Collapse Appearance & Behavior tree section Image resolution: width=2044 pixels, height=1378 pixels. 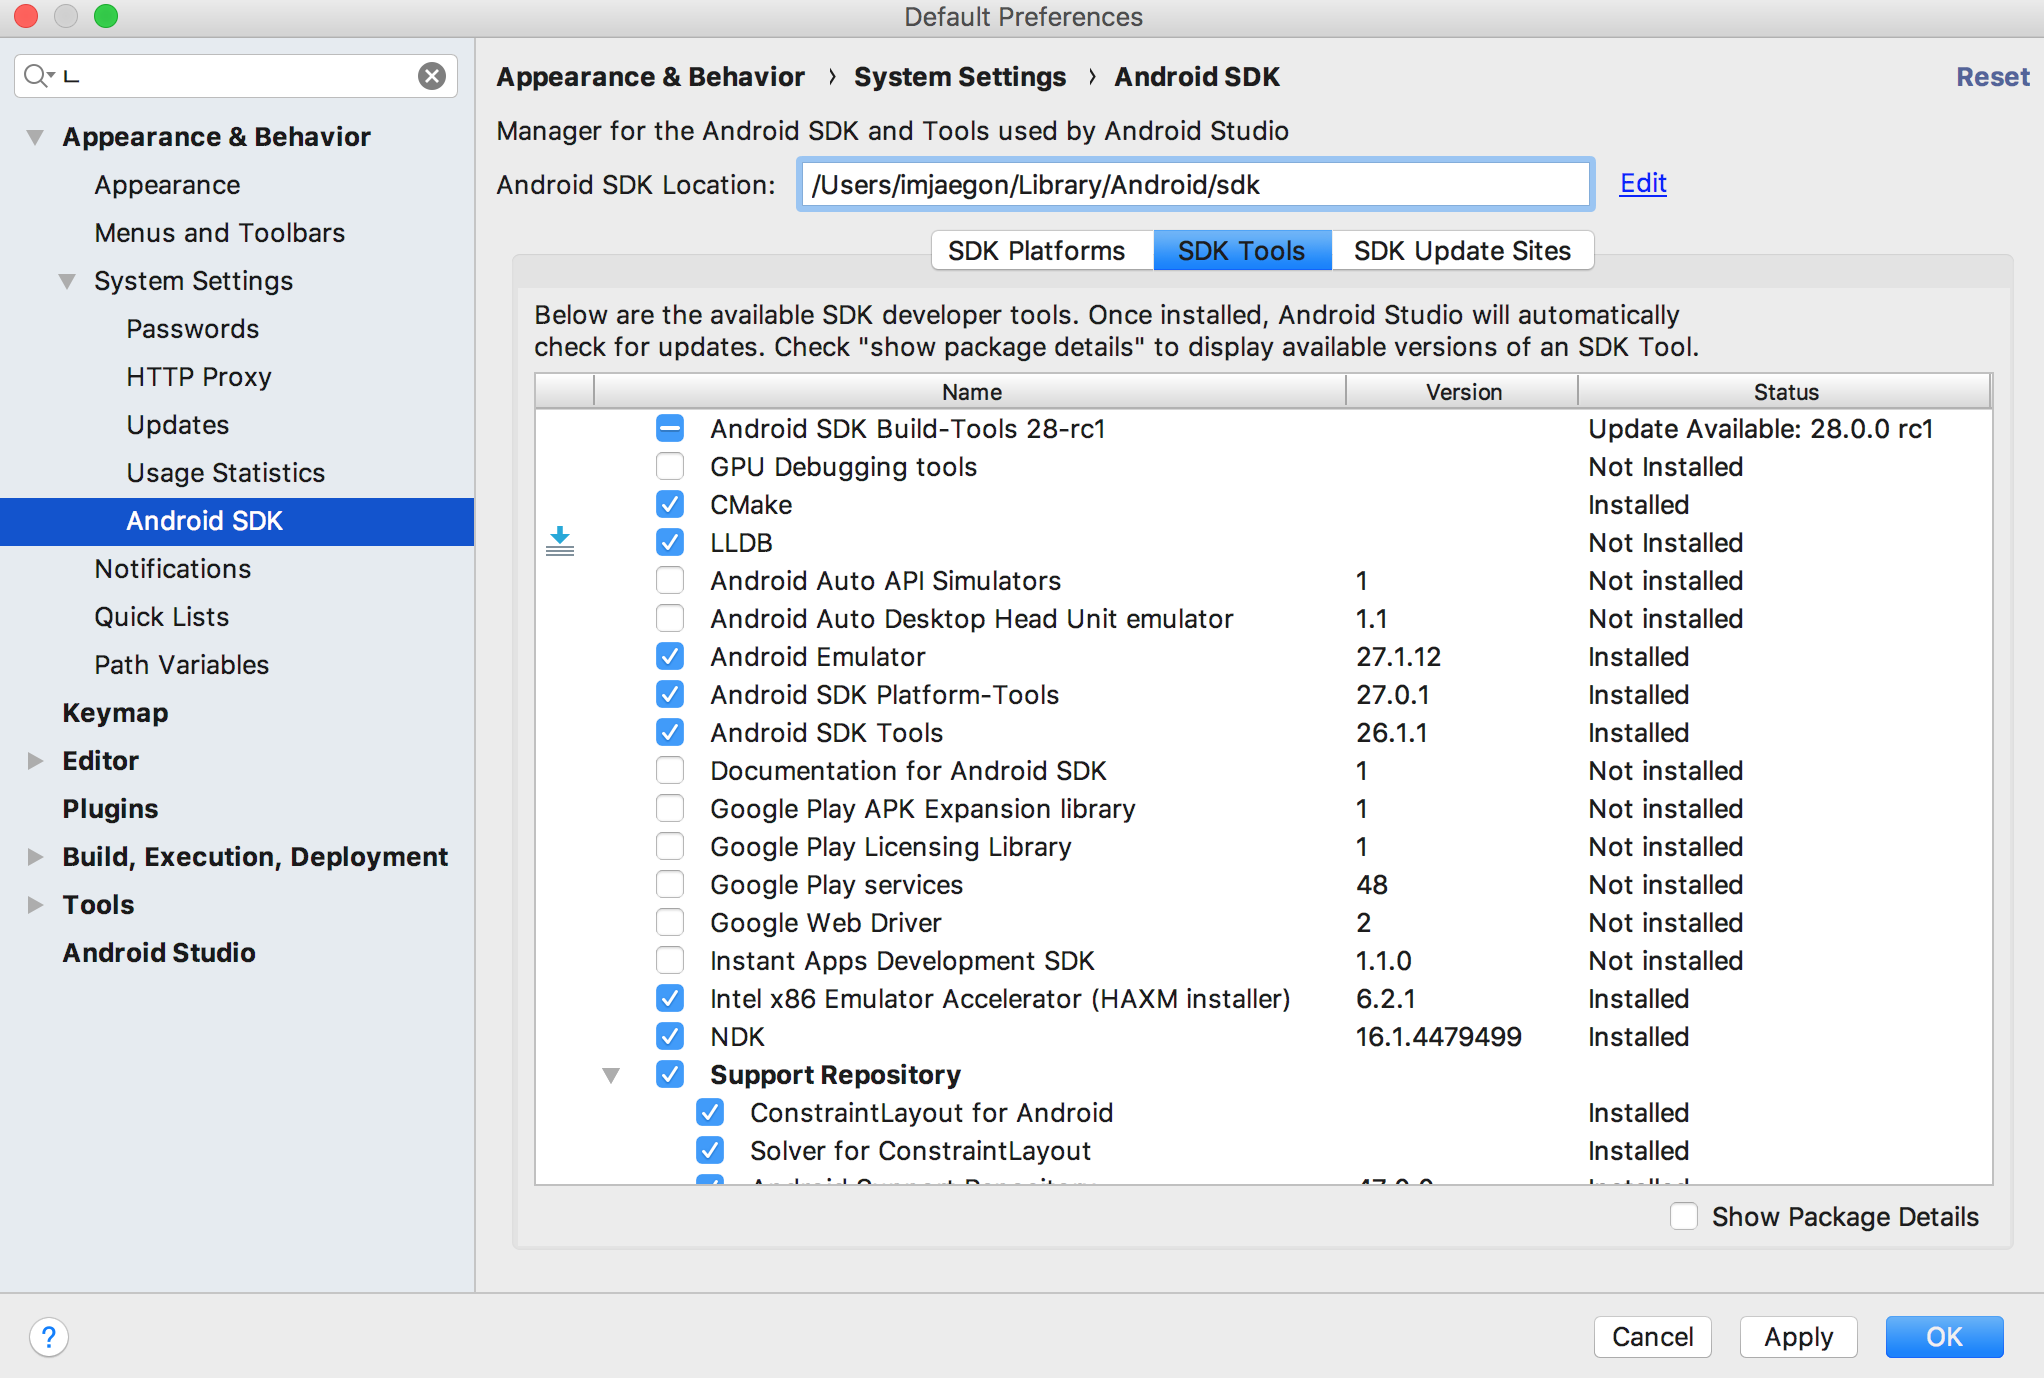click(35, 137)
